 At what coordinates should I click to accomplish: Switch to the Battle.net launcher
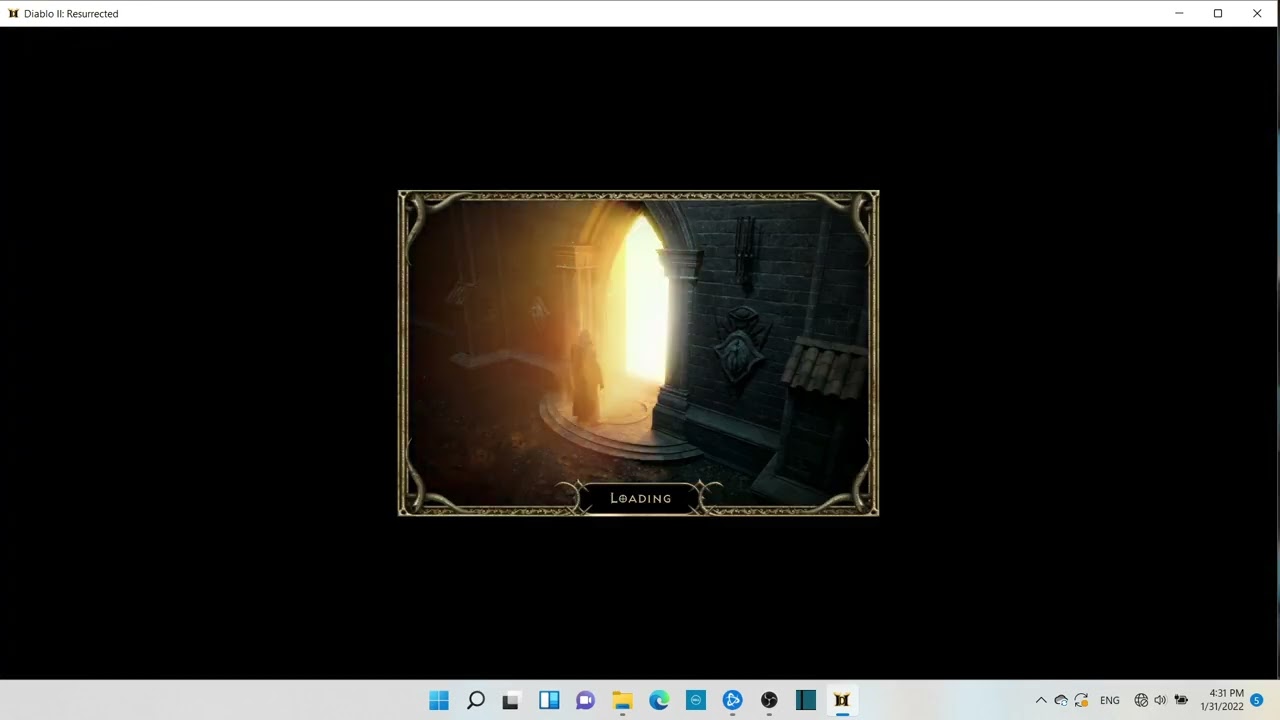732,701
